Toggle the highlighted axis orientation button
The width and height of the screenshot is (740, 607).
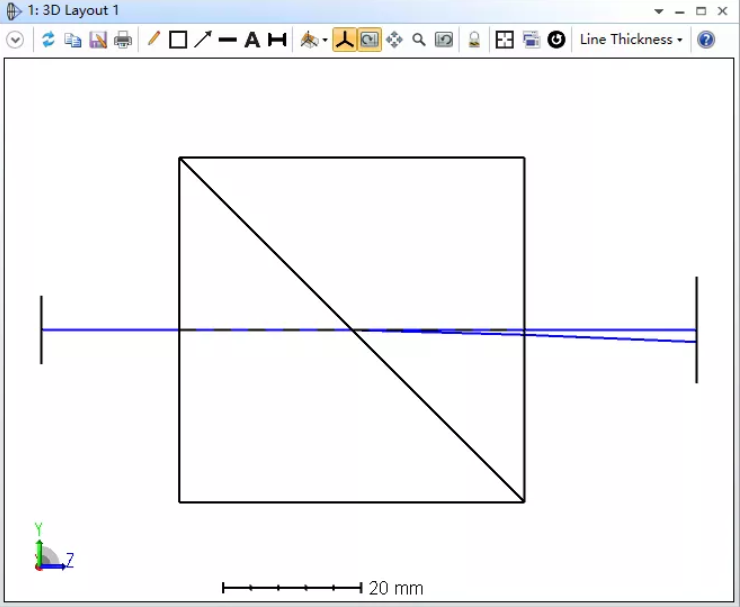[344, 40]
